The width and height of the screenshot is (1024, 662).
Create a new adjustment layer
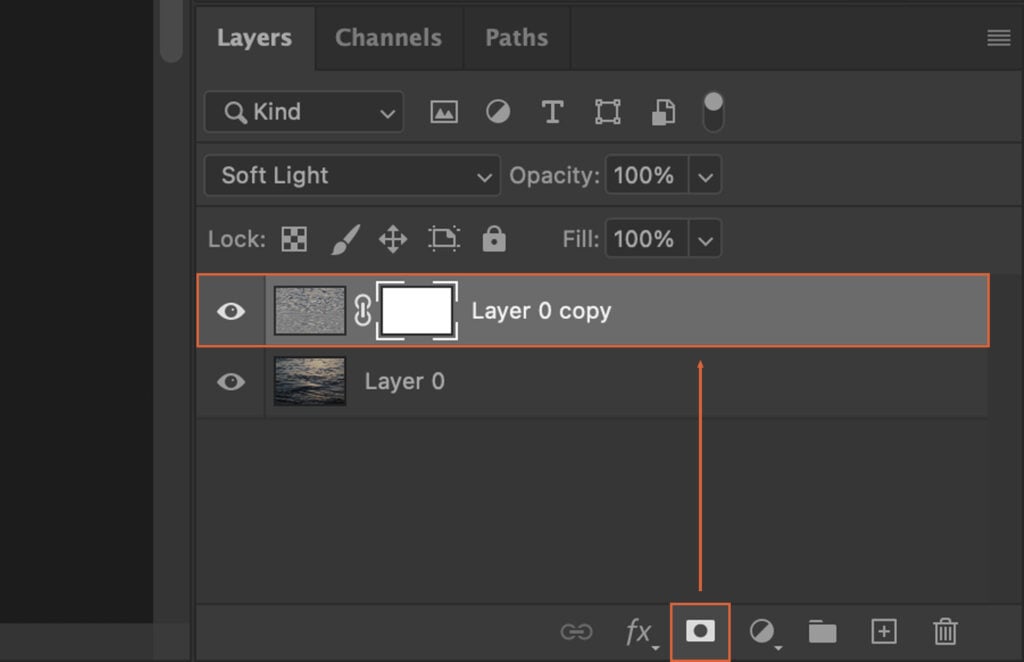[x=762, y=631]
